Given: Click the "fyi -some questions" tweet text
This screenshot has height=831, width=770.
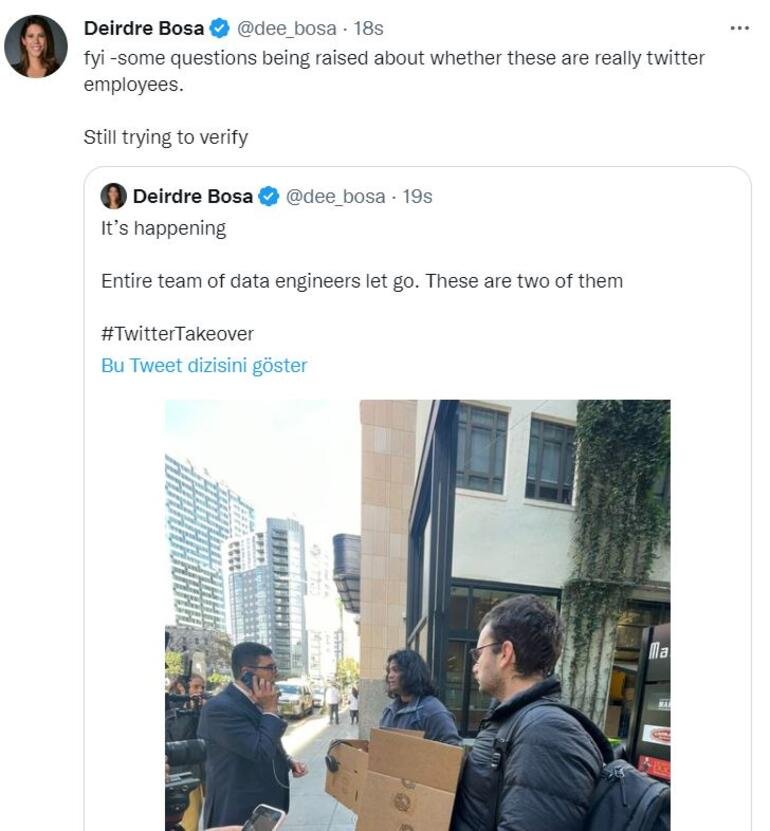Looking at the screenshot, I should 394,58.
